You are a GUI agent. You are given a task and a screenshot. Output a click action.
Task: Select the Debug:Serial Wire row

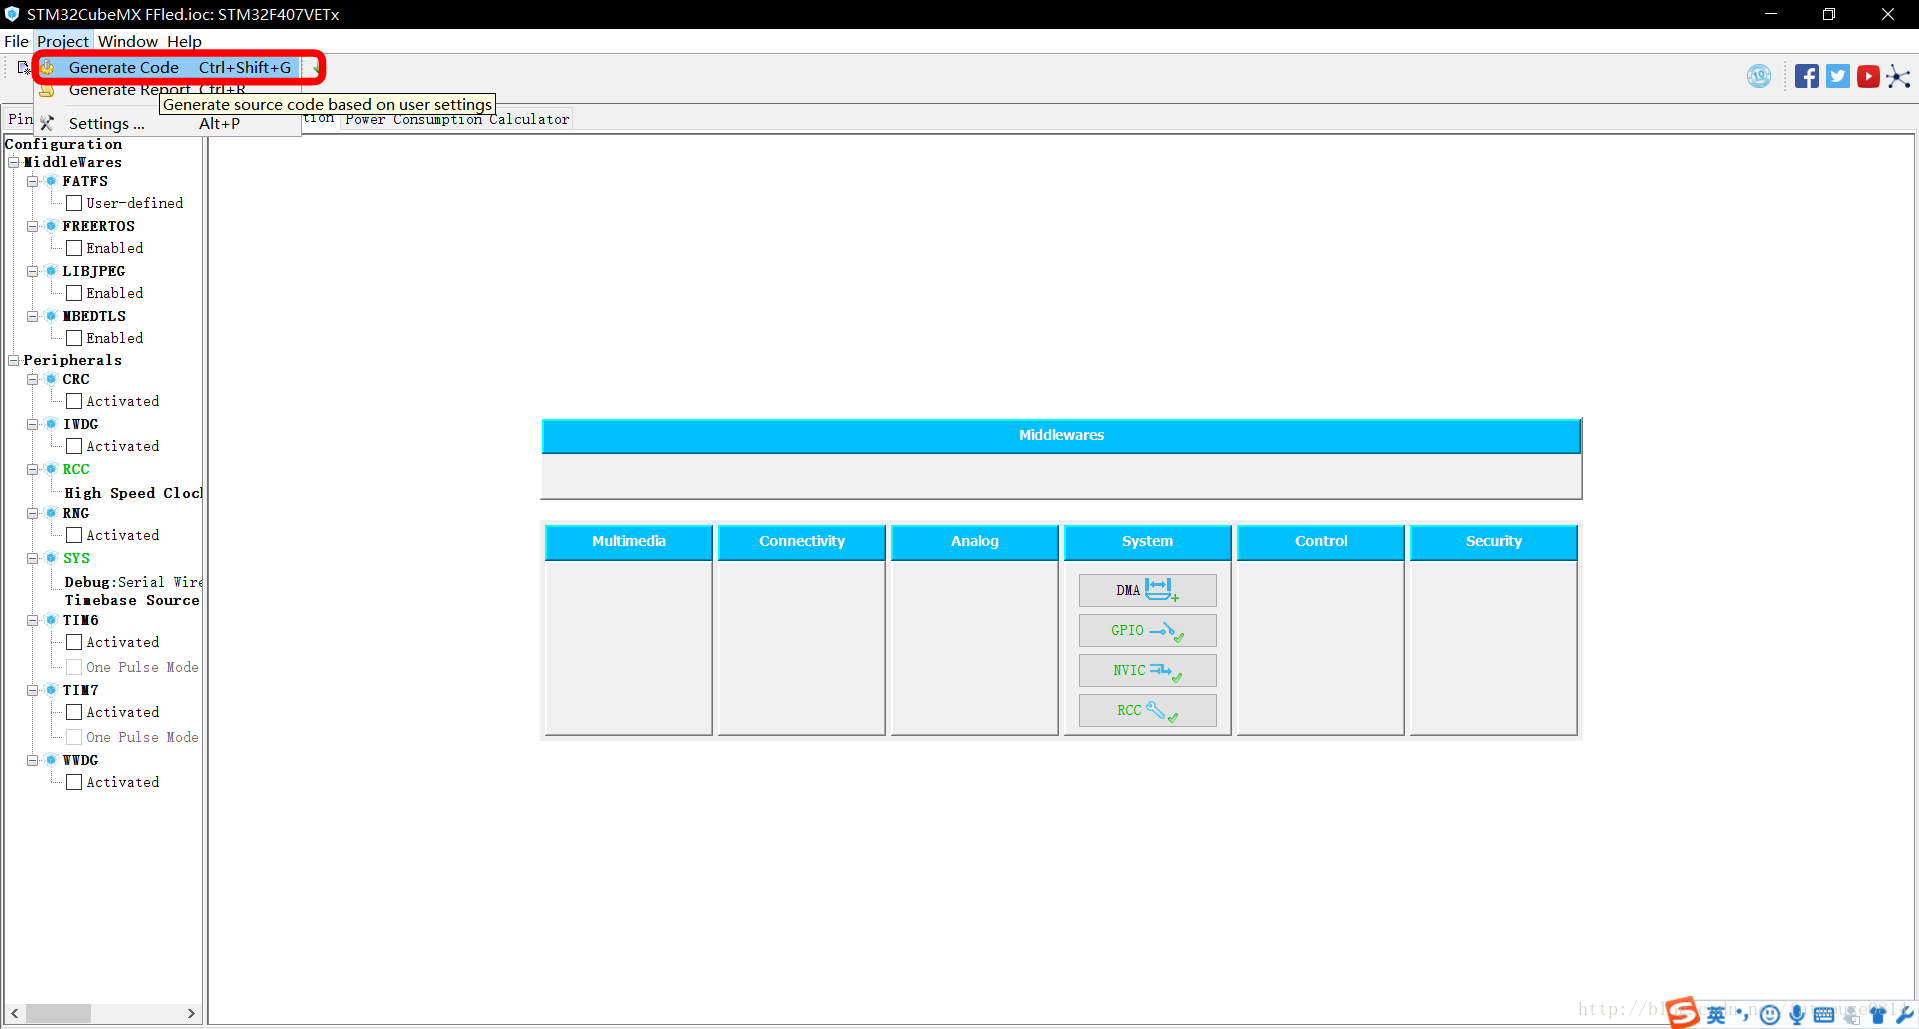pyautogui.click(x=133, y=582)
